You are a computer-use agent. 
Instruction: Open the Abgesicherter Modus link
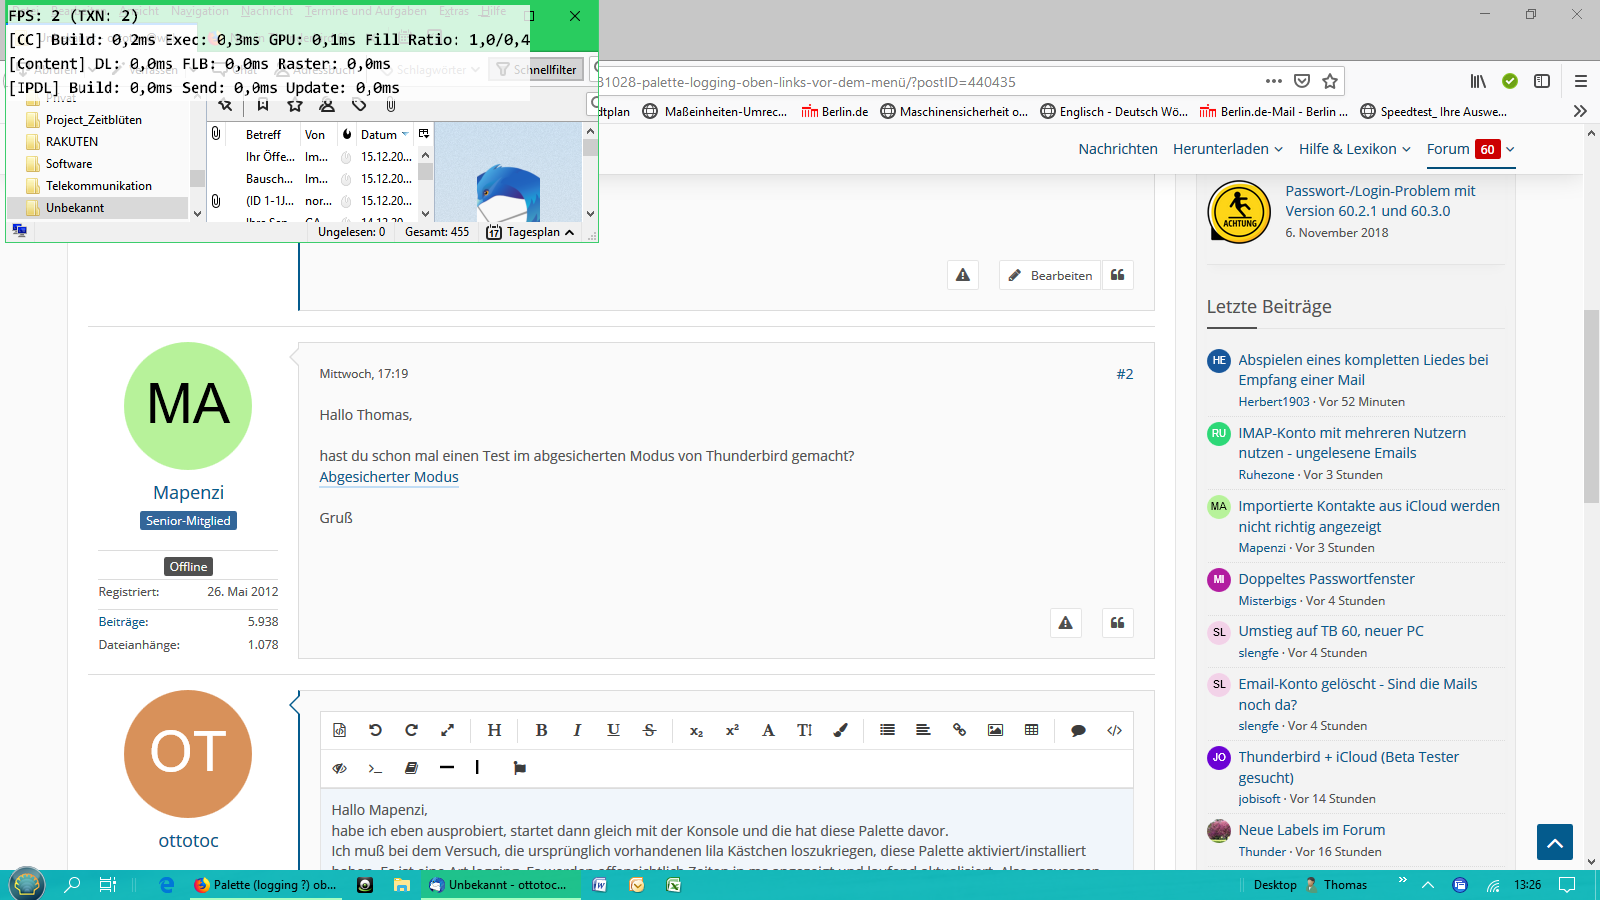pyautogui.click(x=389, y=477)
